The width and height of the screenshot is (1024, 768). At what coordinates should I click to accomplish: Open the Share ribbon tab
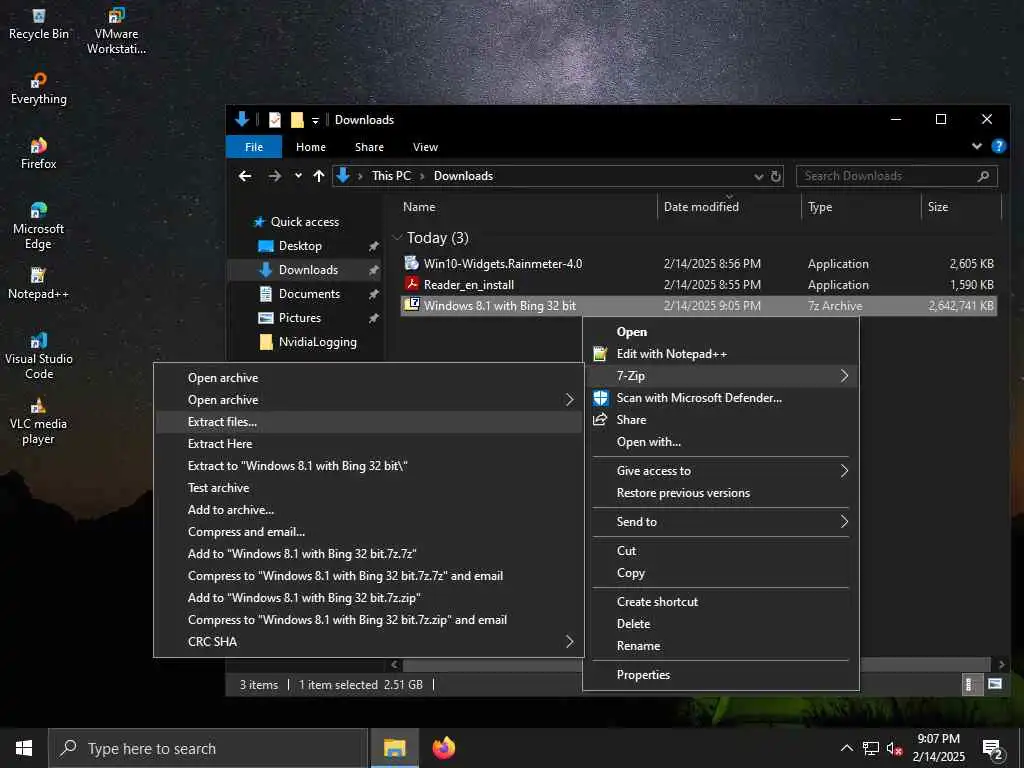[370, 147]
